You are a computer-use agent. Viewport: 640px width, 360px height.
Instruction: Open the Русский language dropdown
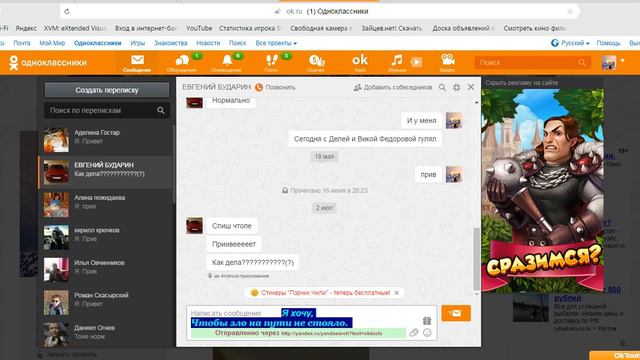tap(570, 43)
